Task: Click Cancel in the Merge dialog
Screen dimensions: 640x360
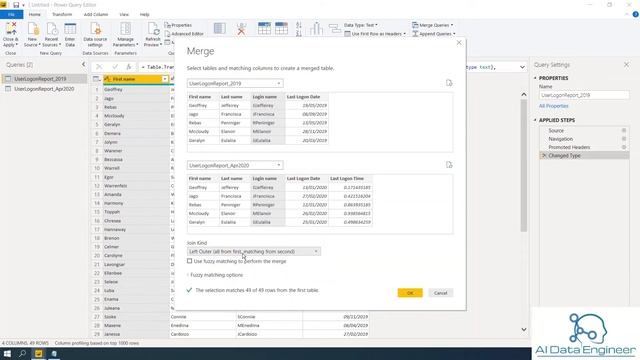Action: (x=440, y=293)
